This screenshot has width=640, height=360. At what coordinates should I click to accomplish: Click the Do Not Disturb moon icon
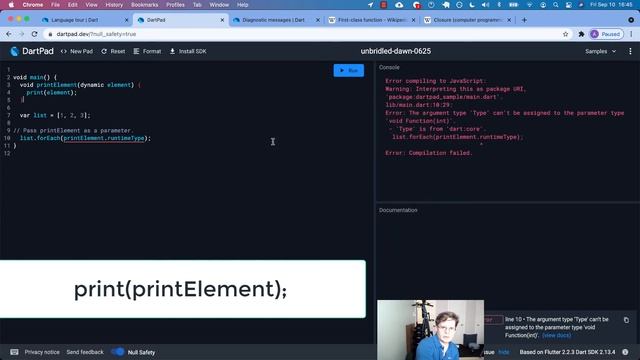click(x=472, y=5)
